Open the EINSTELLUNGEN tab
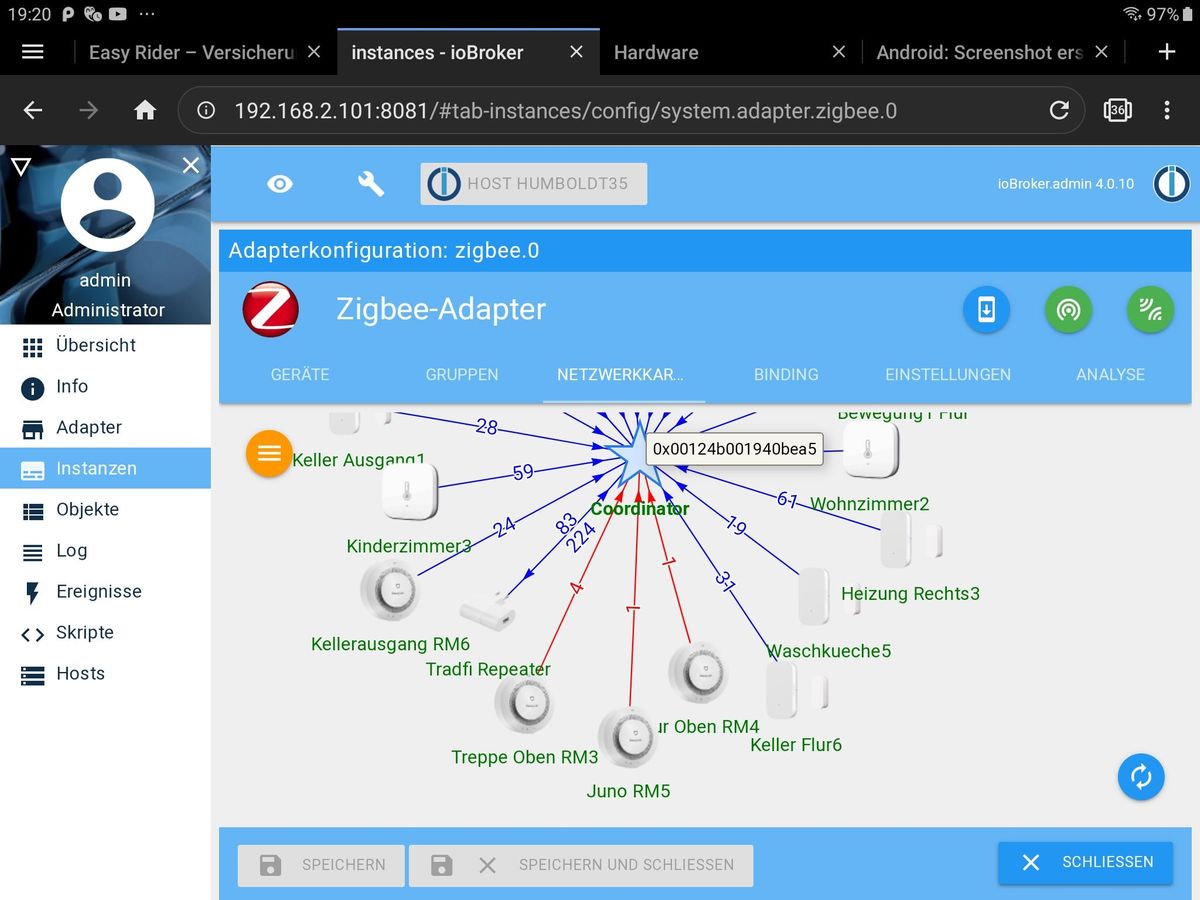This screenshot has width=1200, height=900. coord(948,375)
